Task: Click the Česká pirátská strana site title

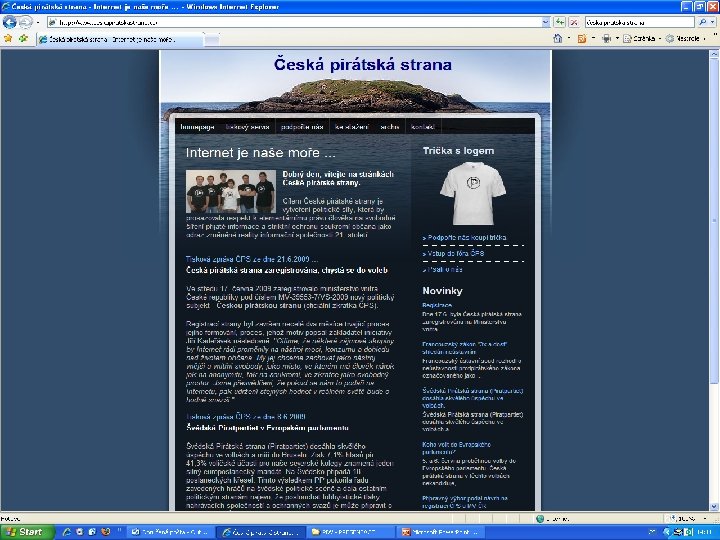Action: coord(363,64)
